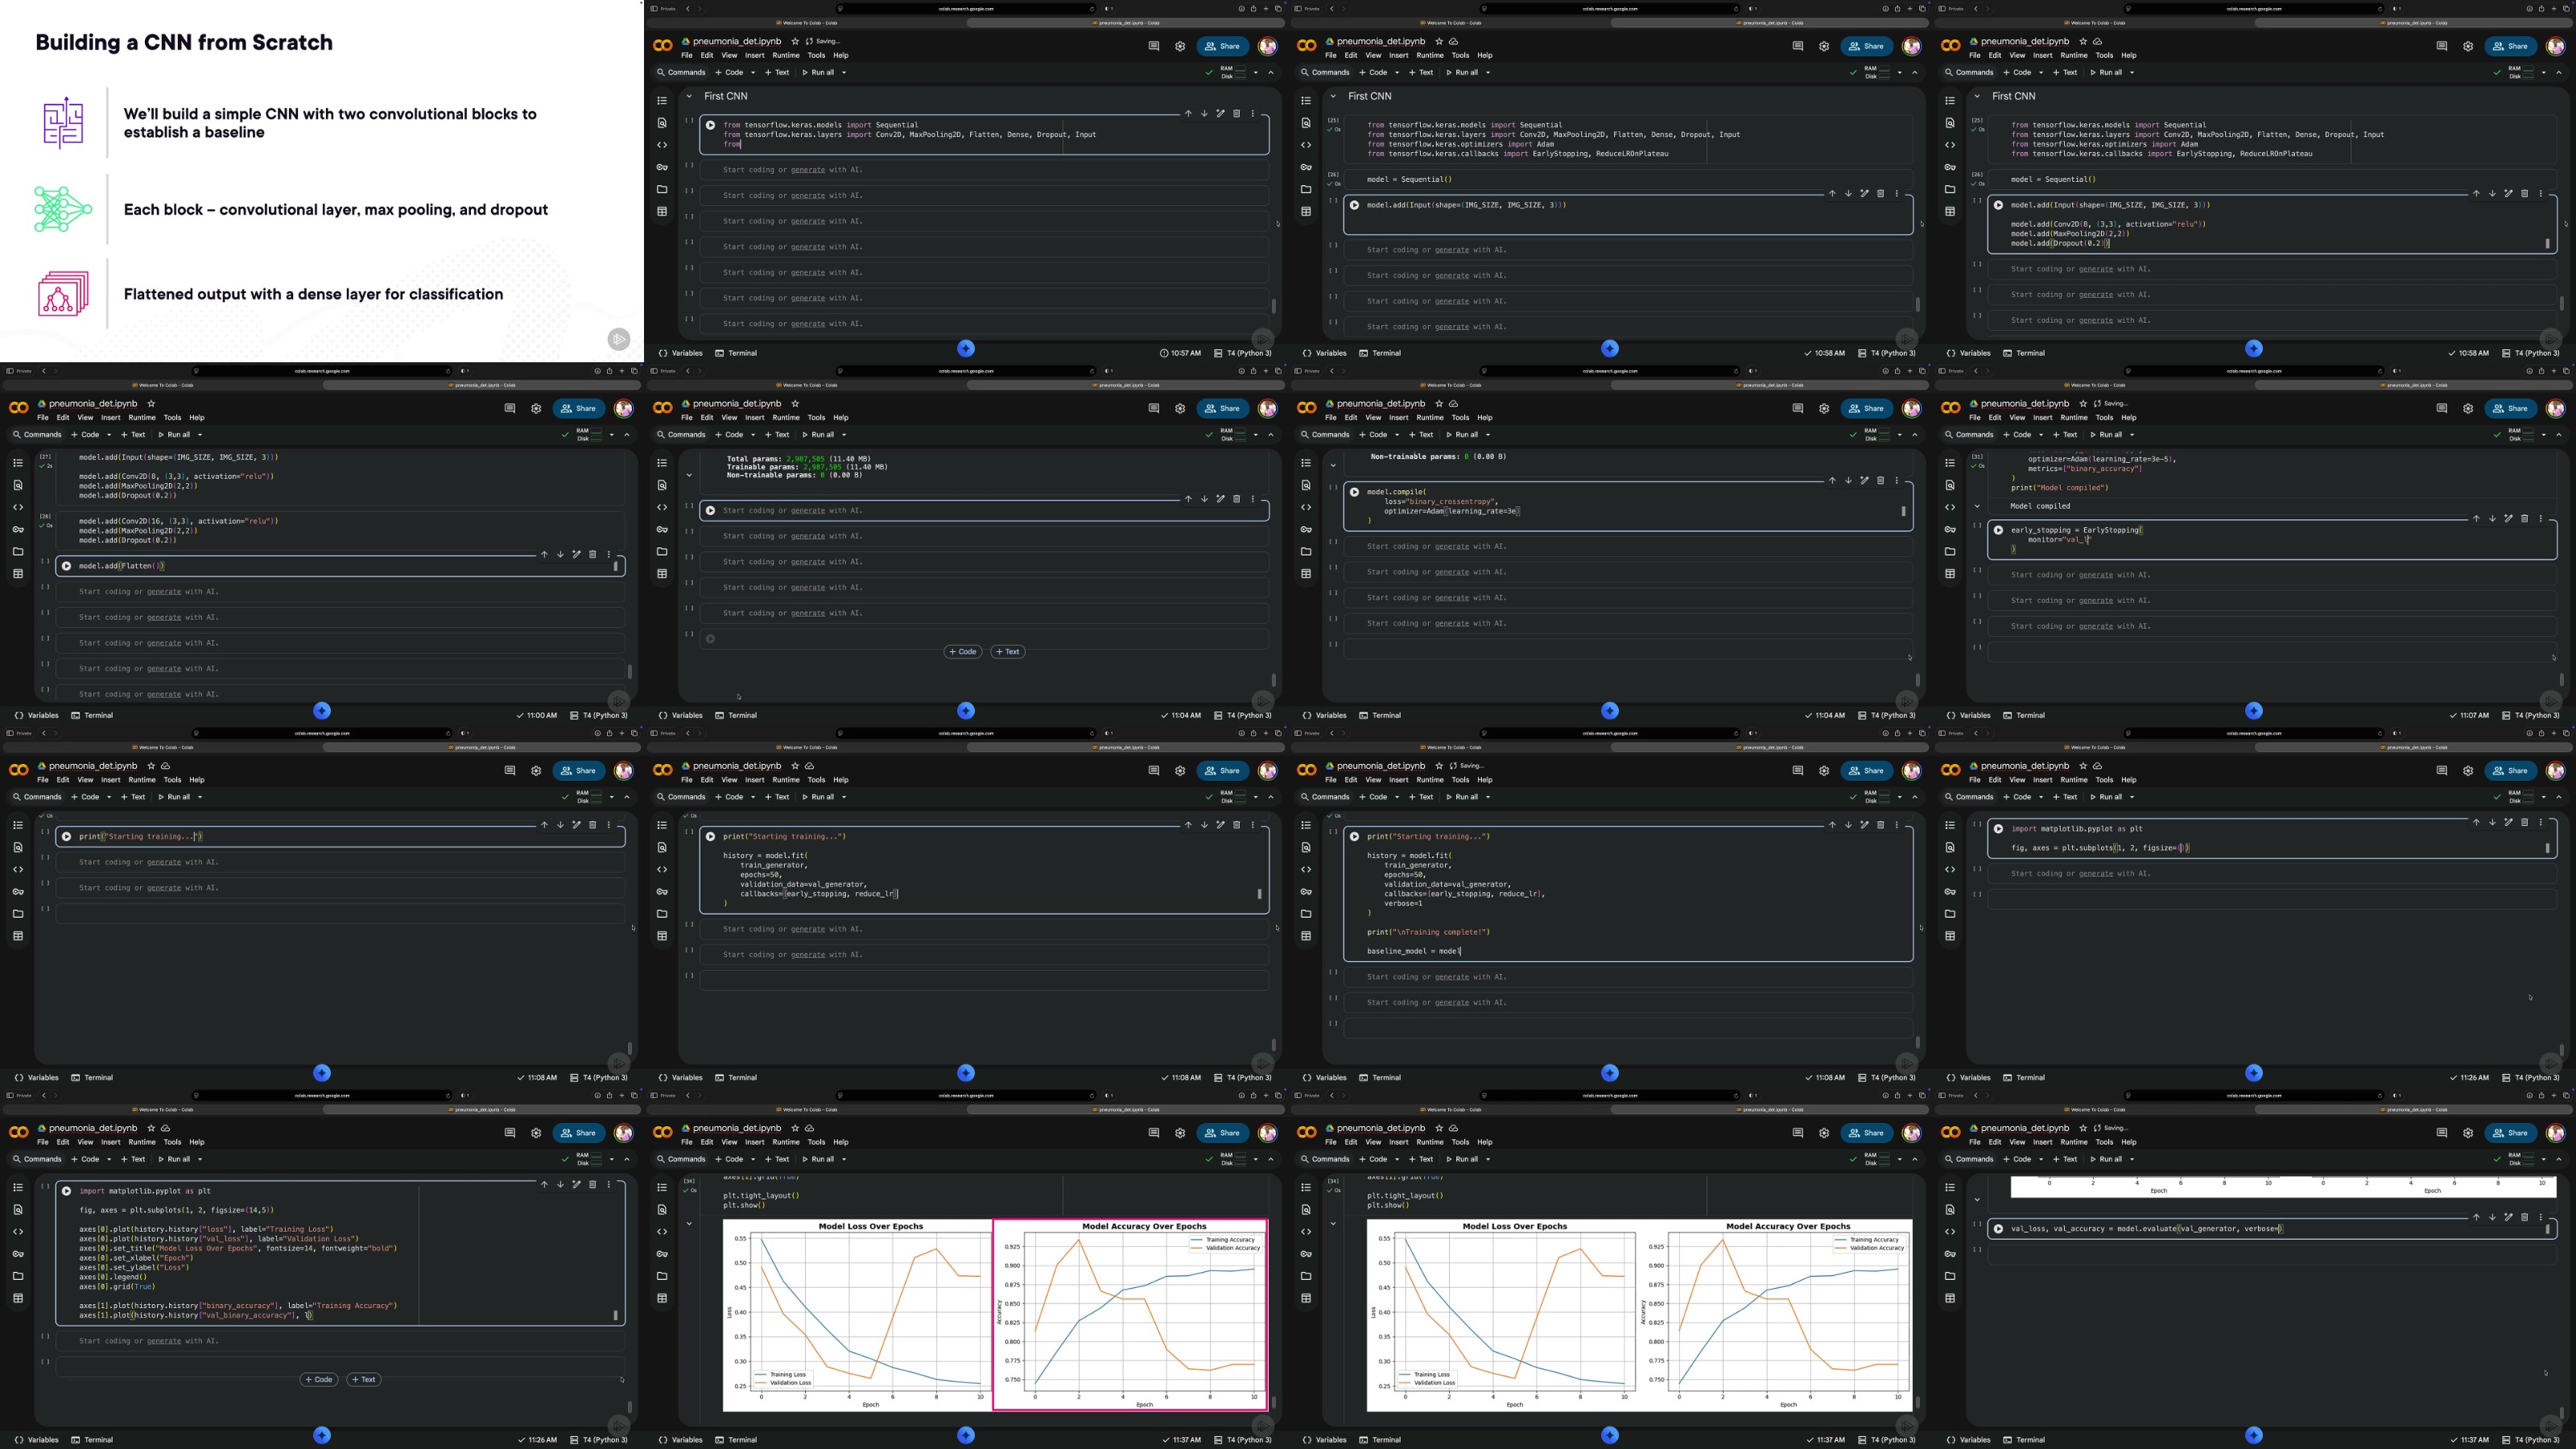Click notebook scrollbar in 10:57 AM panel

click(x=1273, y=306)
